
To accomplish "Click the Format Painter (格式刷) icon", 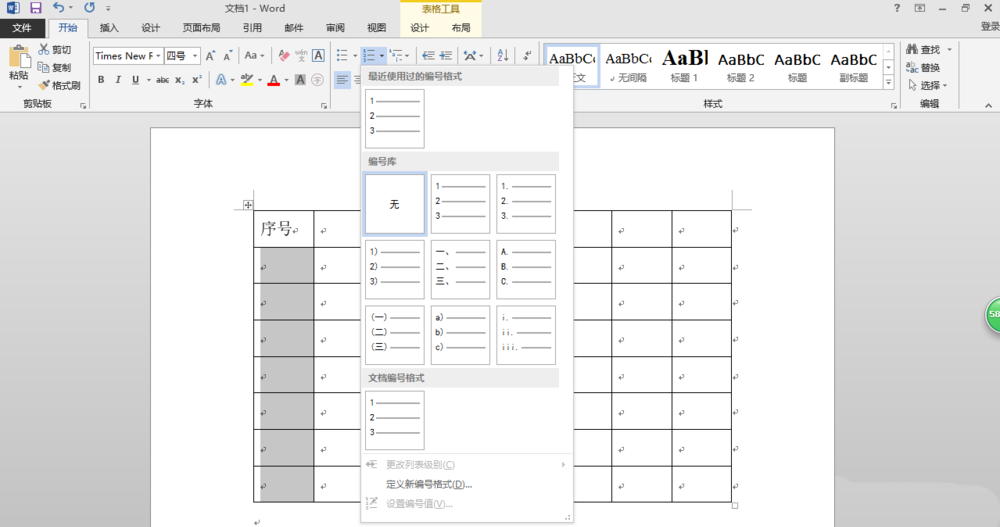I will point(45,86).
